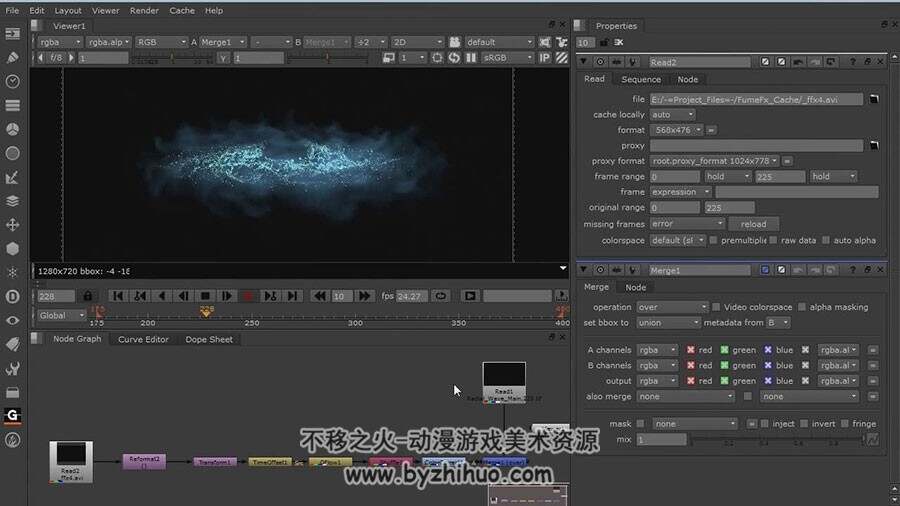Open the Merge panel's Node tab
Viewport: 900px width, 506px height.
(x=635, y=287)
